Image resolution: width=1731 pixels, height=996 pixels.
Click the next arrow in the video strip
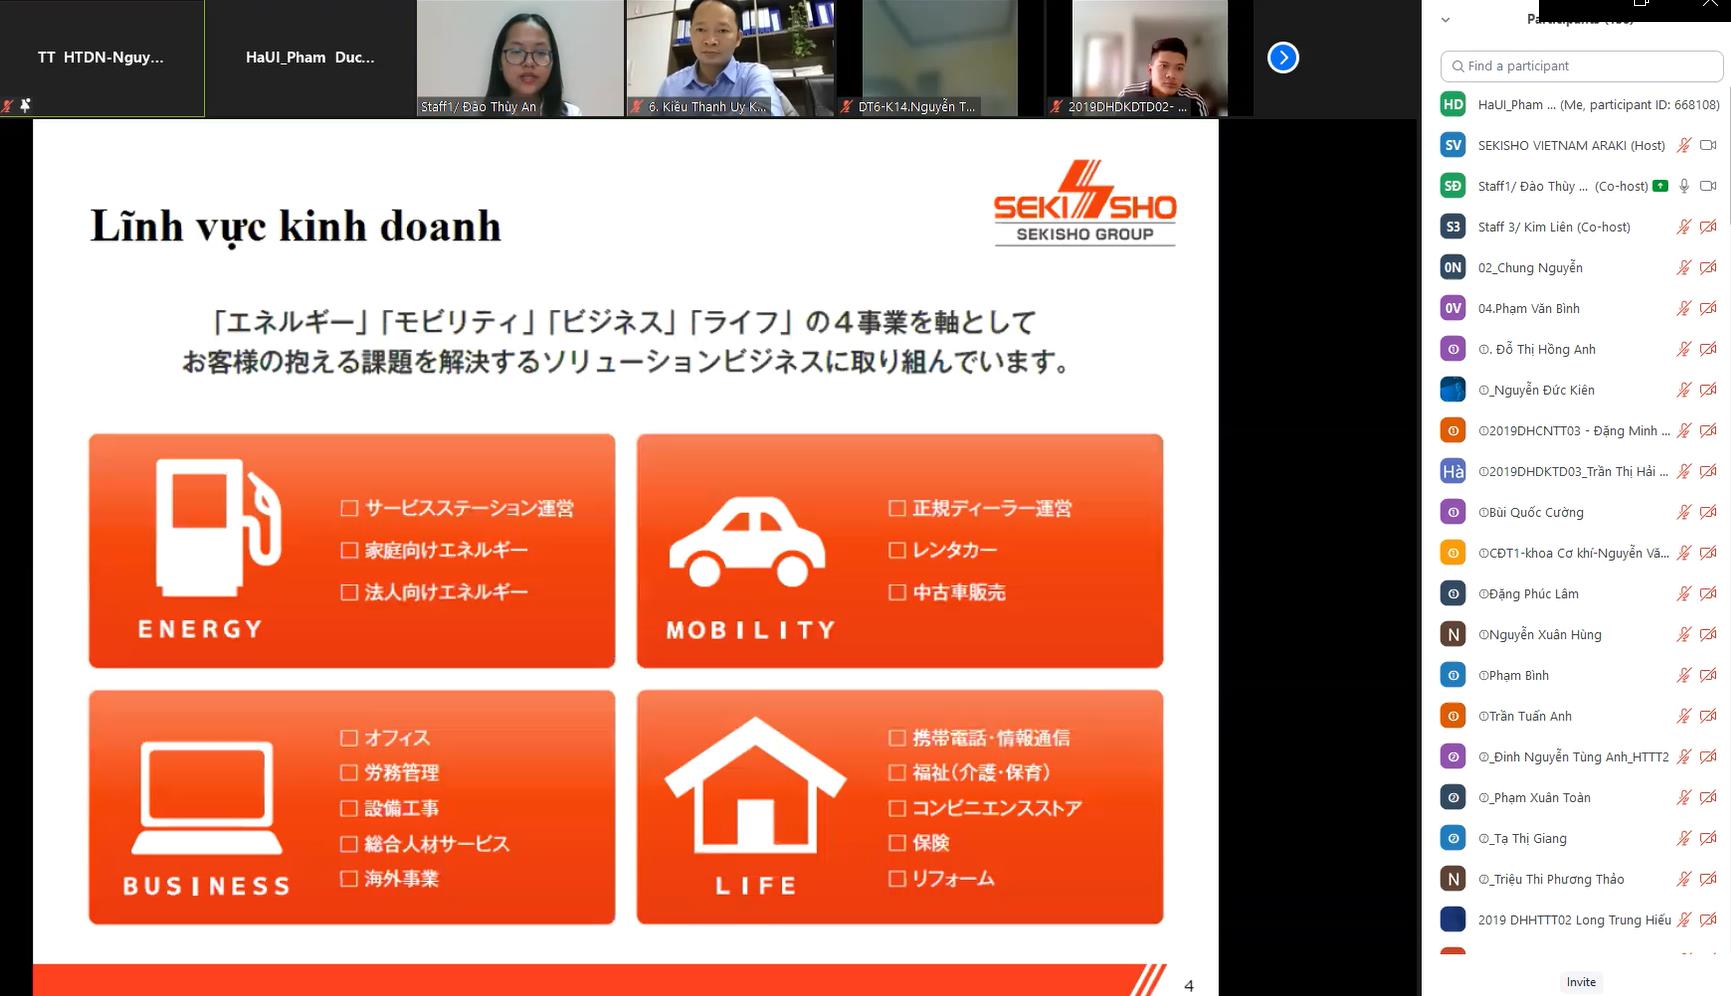(1283, 58)
